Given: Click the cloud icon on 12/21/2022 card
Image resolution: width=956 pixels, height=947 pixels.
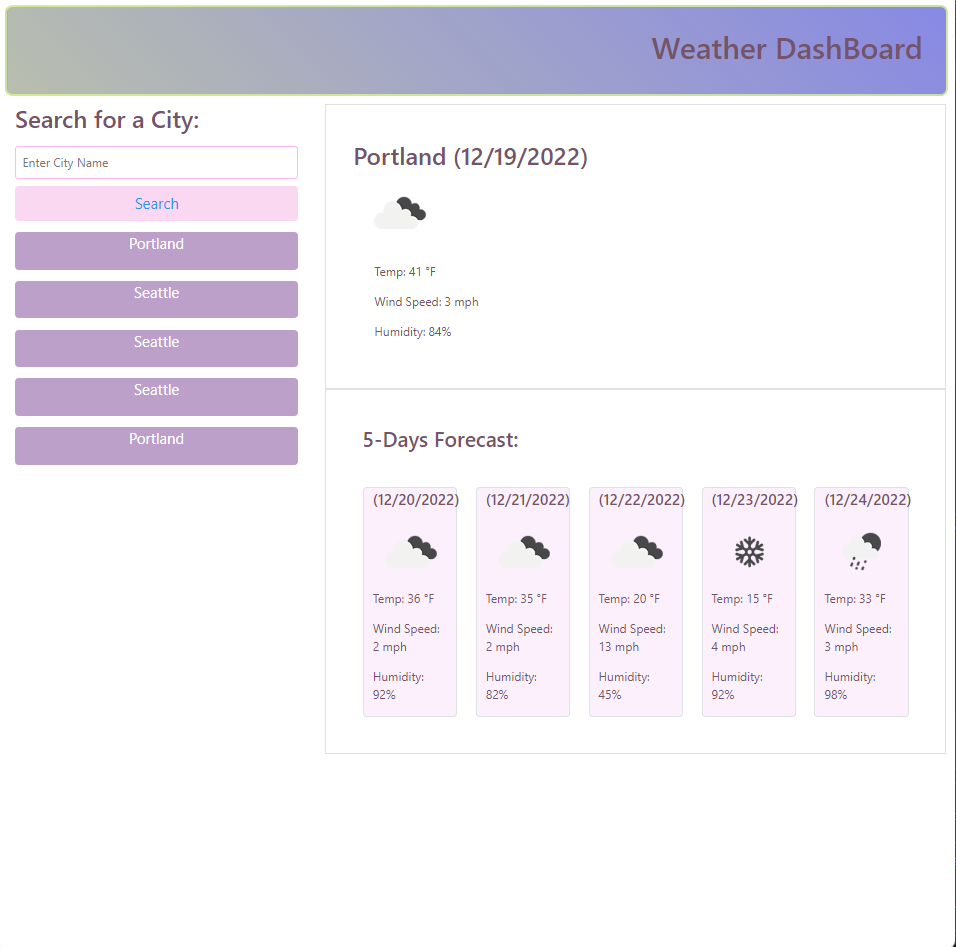Looking at the screenshot, I should click(x=524, y=552).
